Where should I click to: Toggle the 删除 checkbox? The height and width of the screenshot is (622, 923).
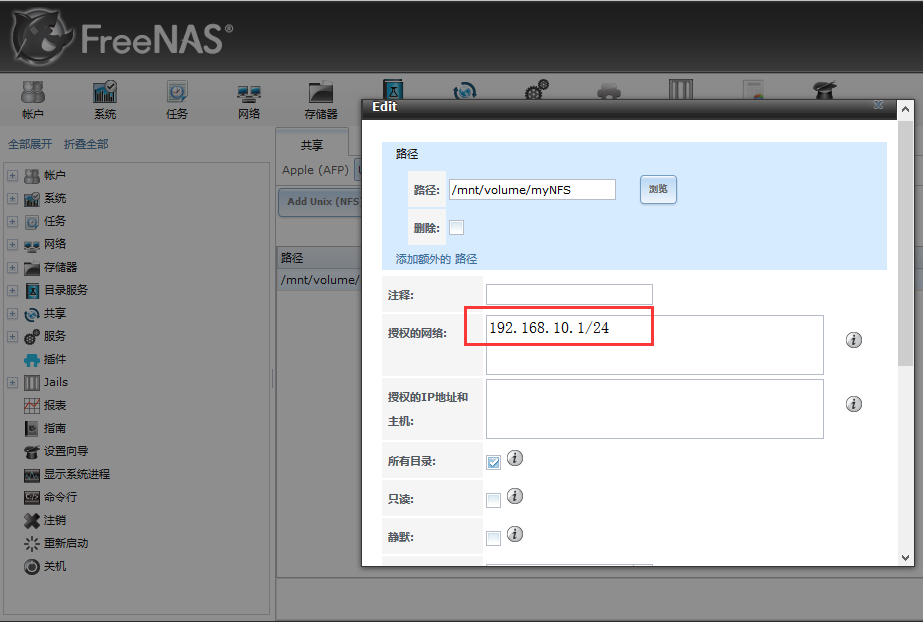(456, 228)
